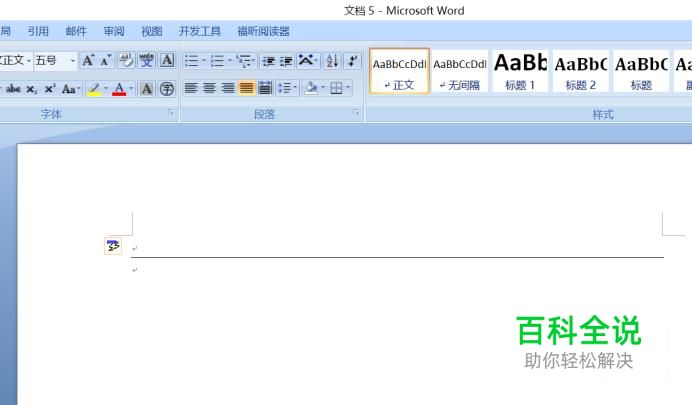Sort text using the A-Z icon
The height and width of the screenshot is (405, 692).
pyautogui.click(x=332, y=61)
